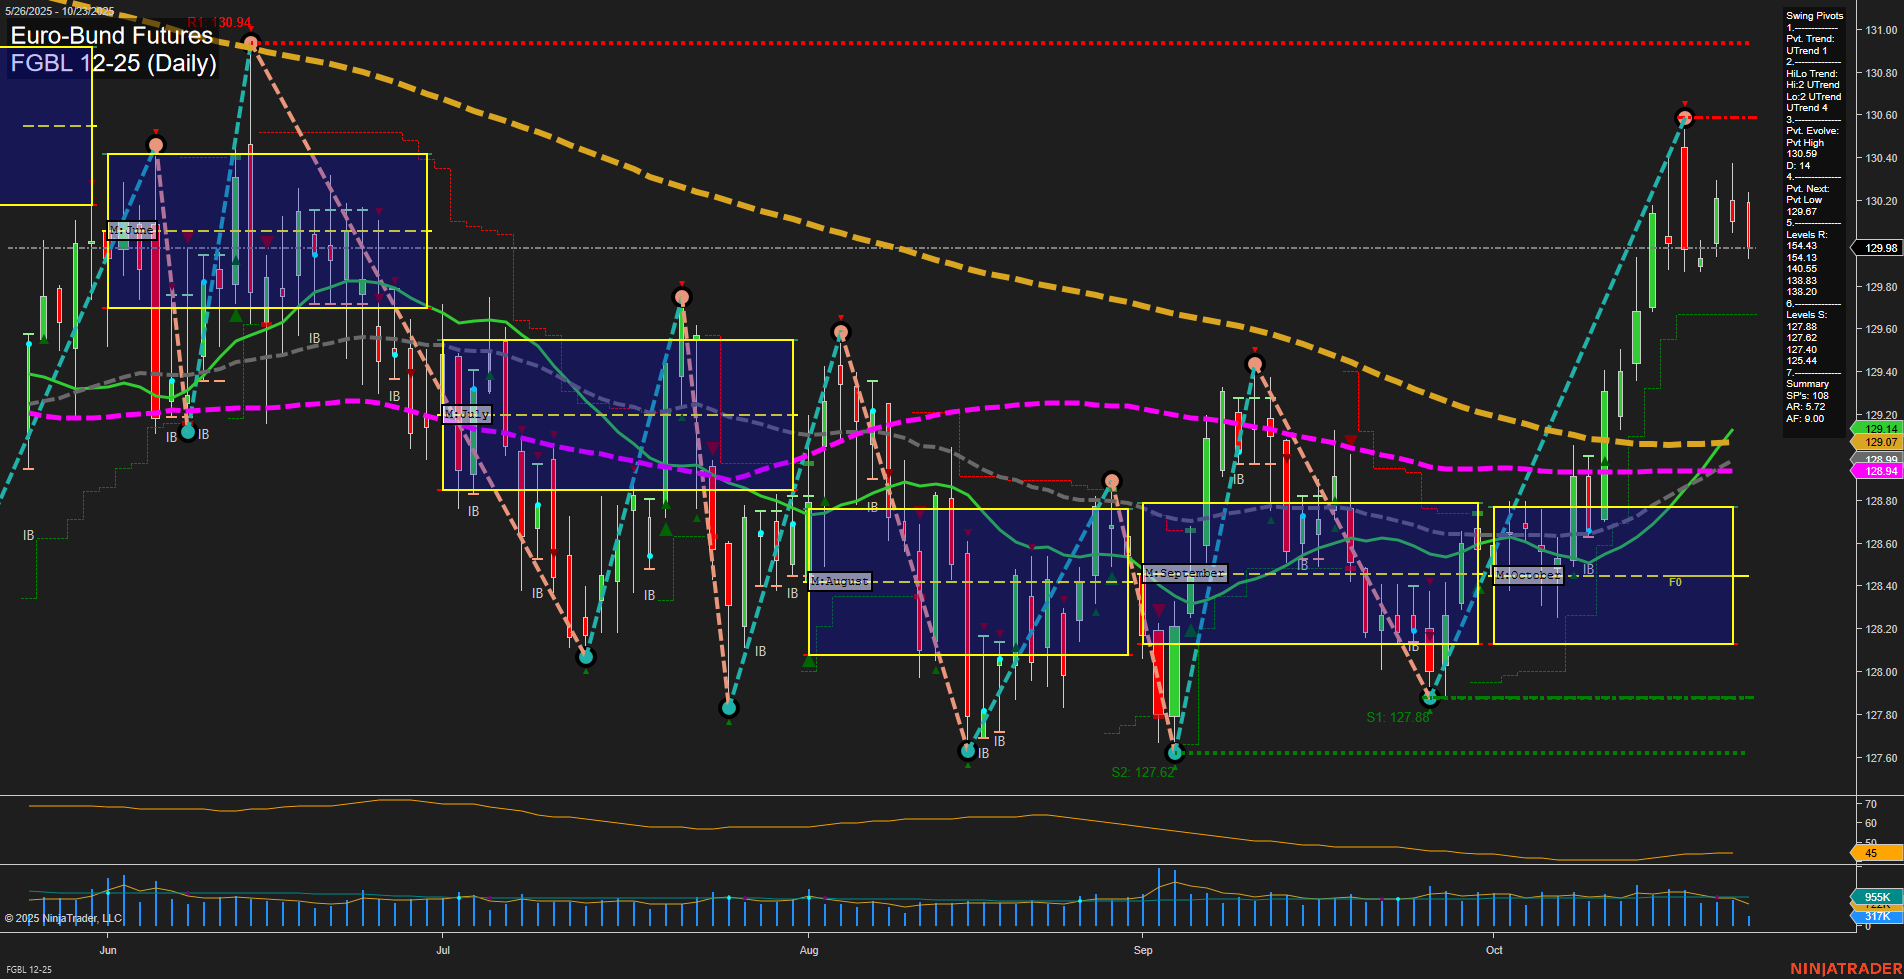The width and height of the screenshot is (1904, 979).
Task: Click the orange 45 marker on the RSI axis
Action: [1871, 854]
